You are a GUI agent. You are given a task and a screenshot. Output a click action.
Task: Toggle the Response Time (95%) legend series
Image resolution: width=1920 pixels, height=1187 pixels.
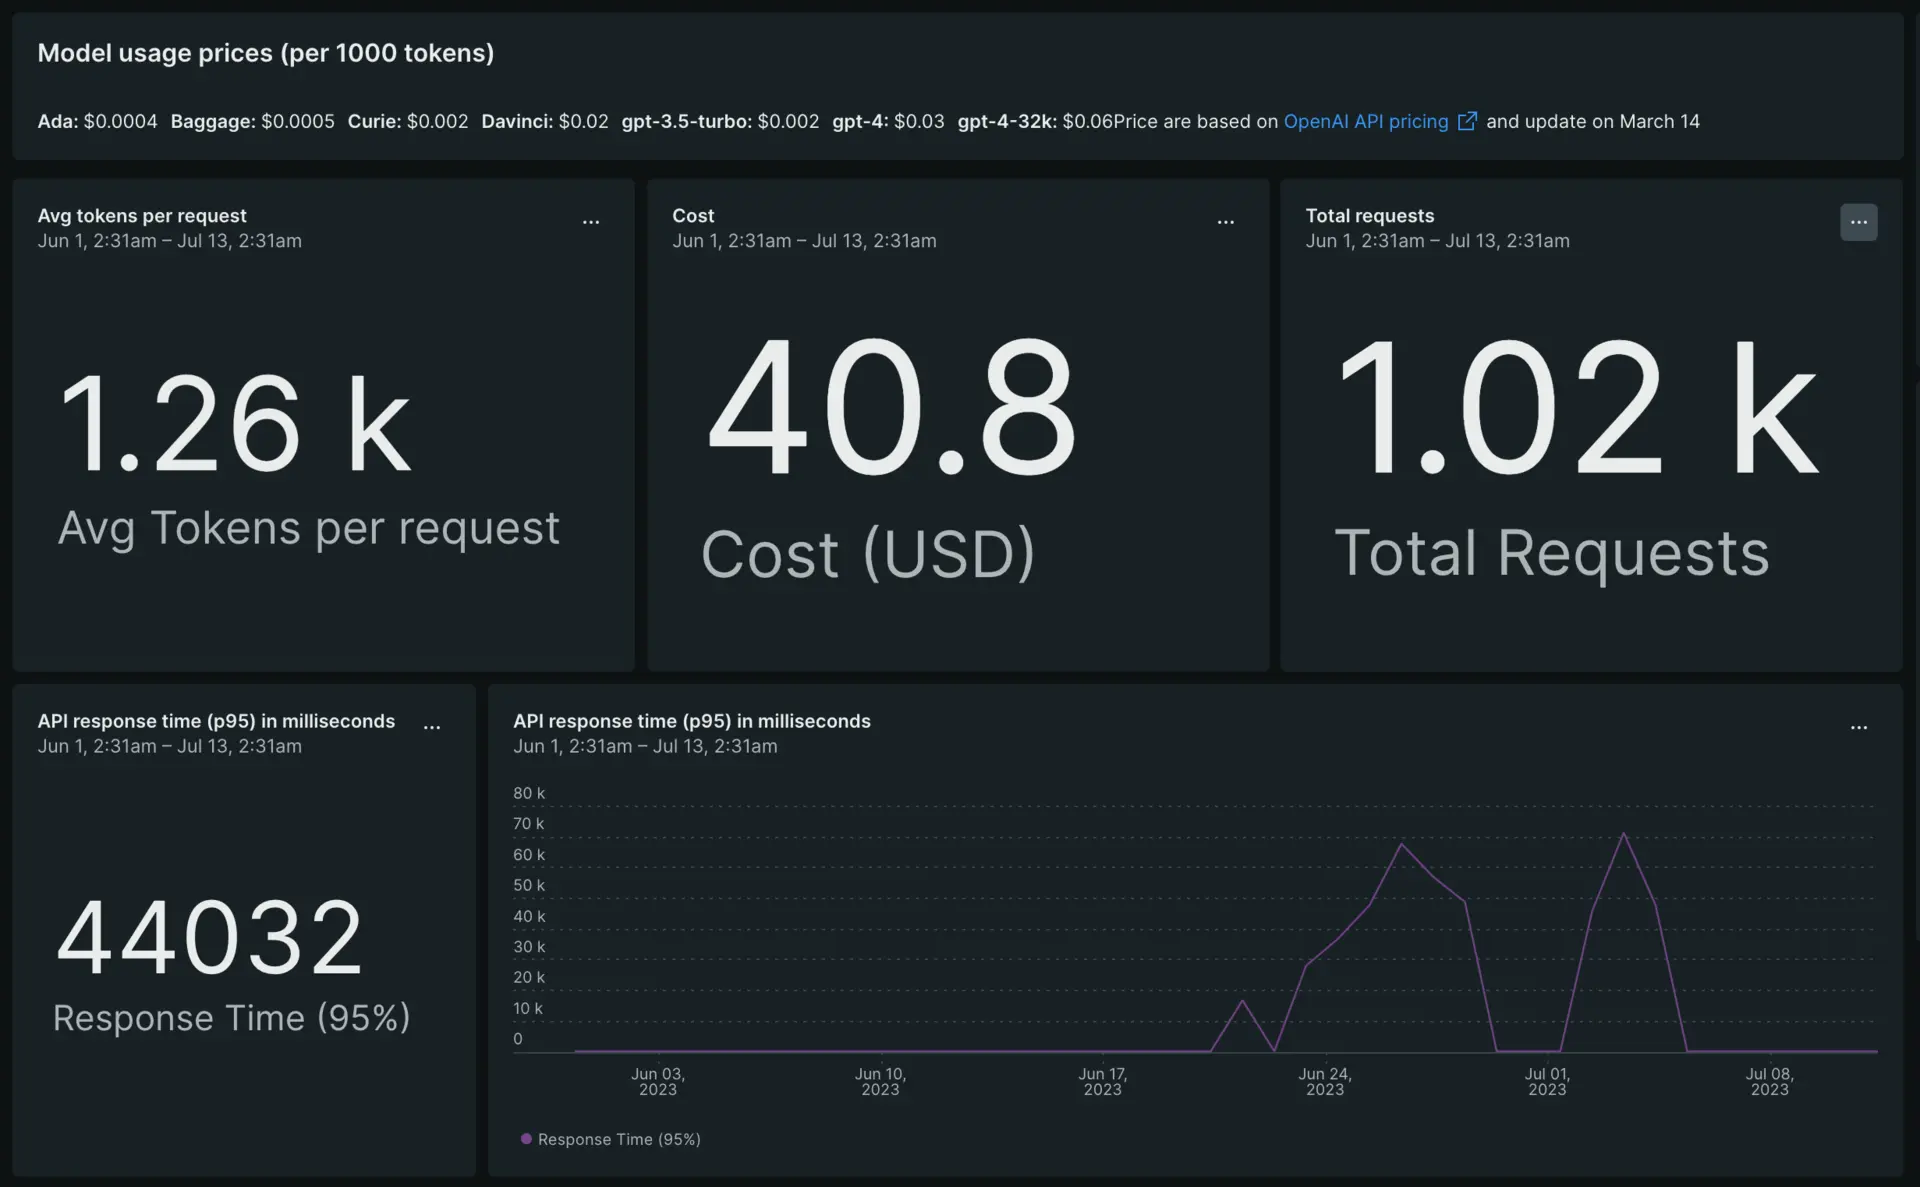click(x=618, y=1139)
